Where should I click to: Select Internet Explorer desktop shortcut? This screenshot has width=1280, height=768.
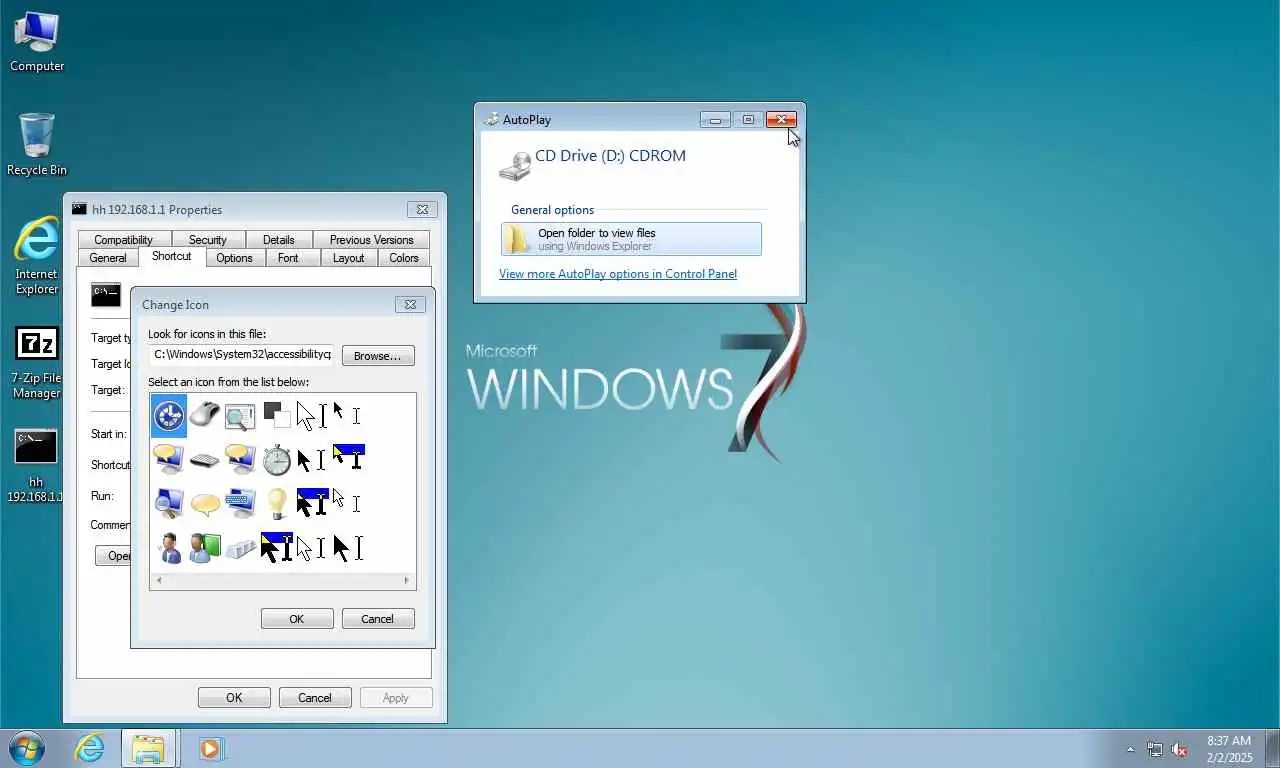point(37,256)
